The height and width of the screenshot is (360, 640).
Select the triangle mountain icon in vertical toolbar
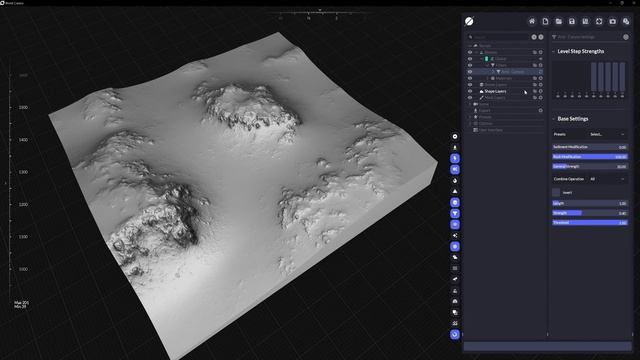pyautogui.click(x=455, y=191)
